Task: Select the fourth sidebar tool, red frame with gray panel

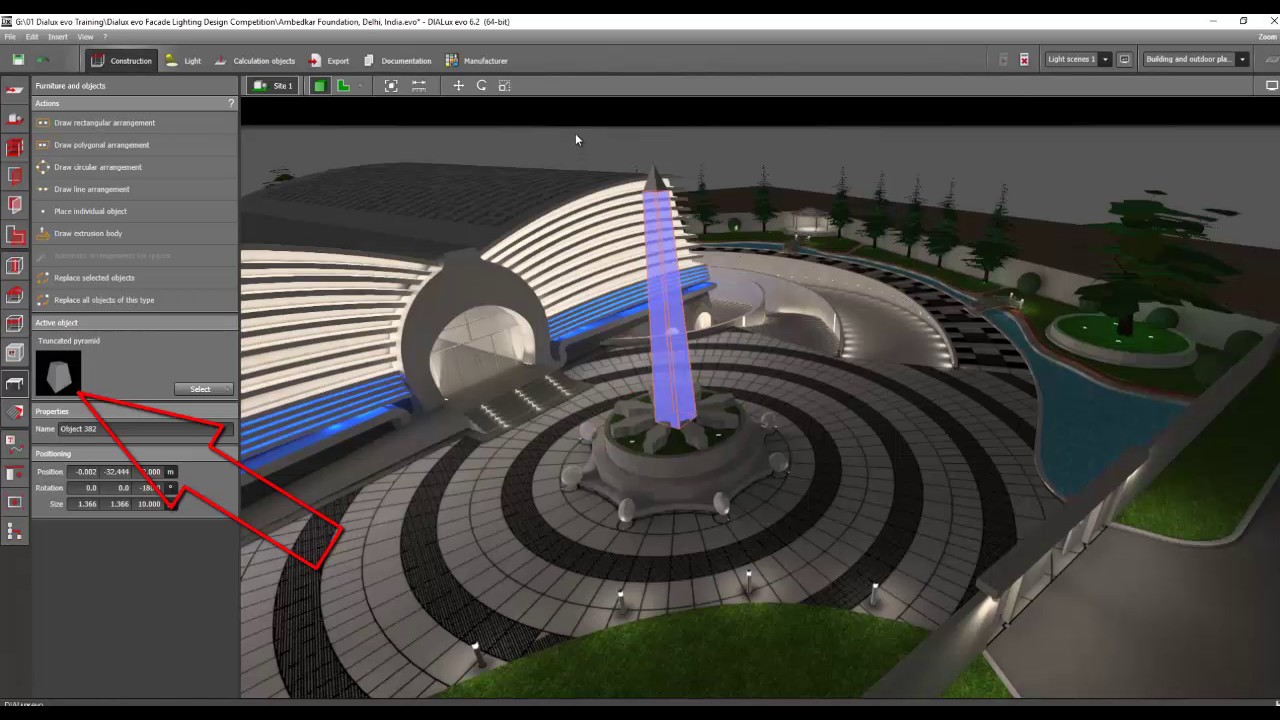Action: (x=15, y=177)
